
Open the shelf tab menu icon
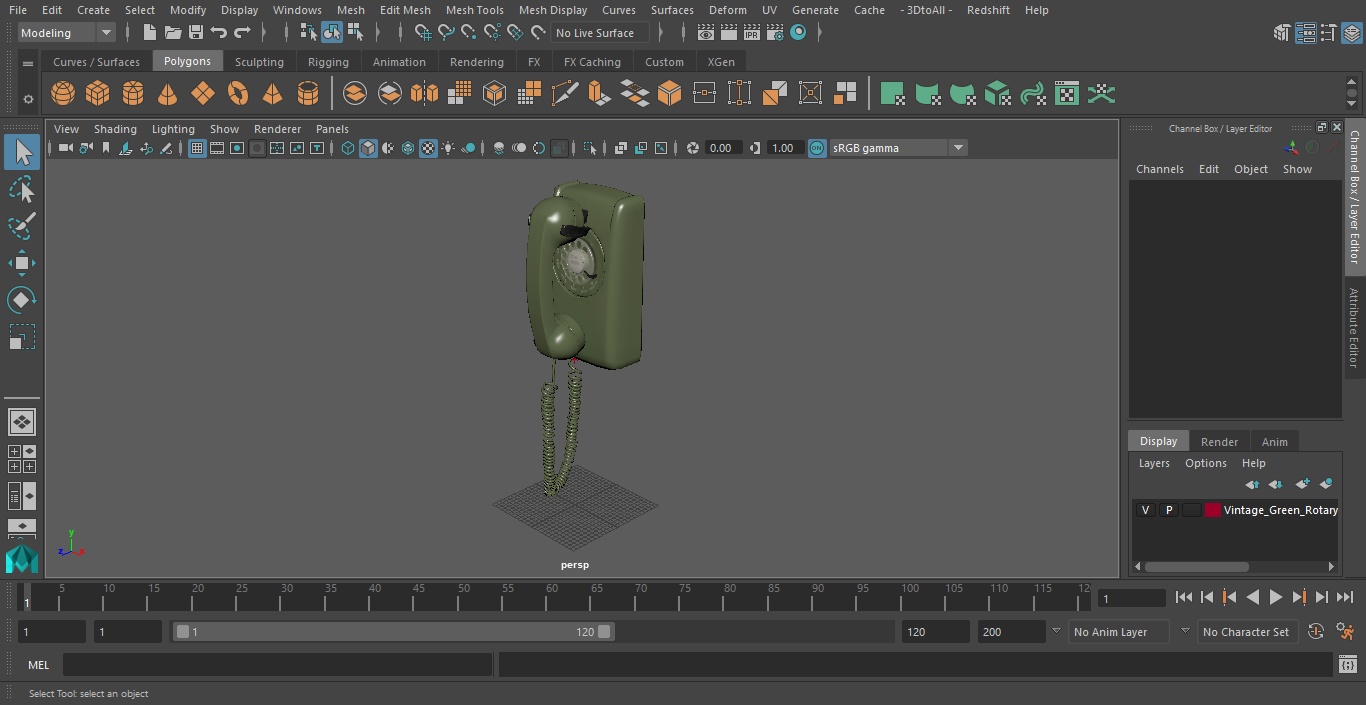point(28,63)
